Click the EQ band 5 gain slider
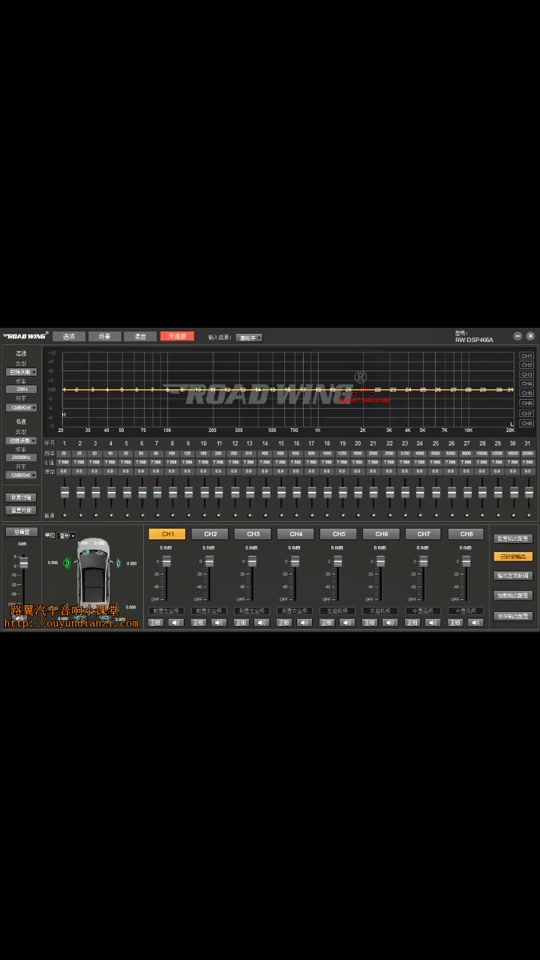 [x=127, y=495]
